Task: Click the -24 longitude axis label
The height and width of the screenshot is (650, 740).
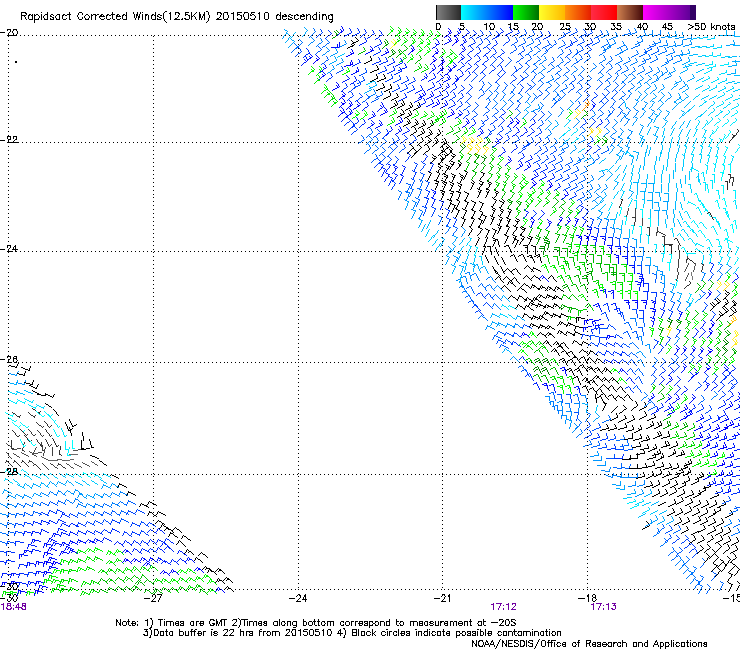Action: pyautogui.click(x=298, y=598)
